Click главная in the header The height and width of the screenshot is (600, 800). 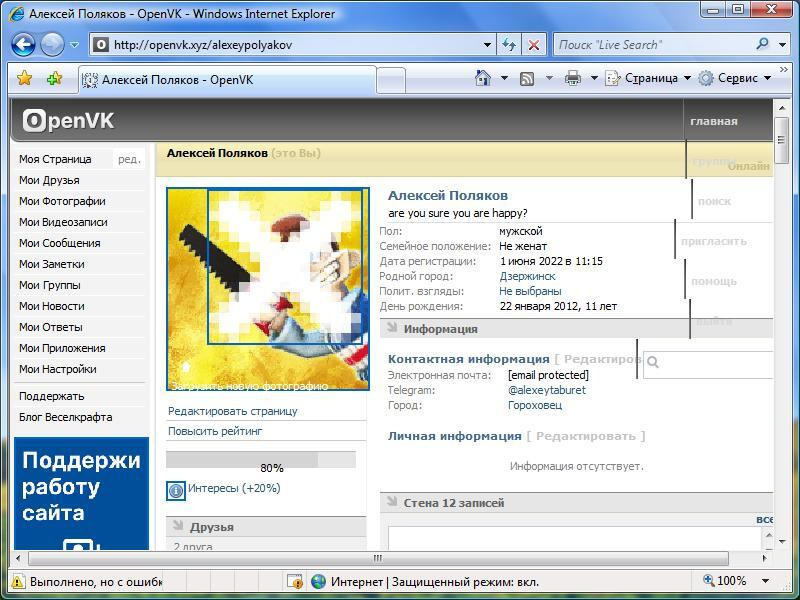coord(714,121)
